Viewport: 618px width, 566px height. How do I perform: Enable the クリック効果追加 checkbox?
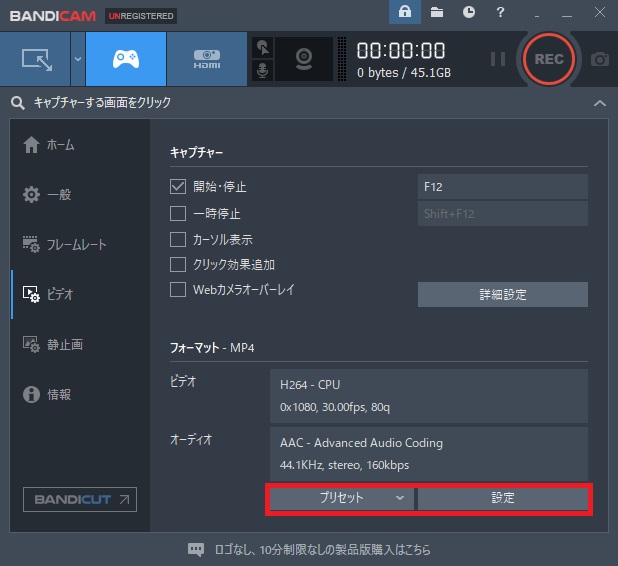(178, 264)
